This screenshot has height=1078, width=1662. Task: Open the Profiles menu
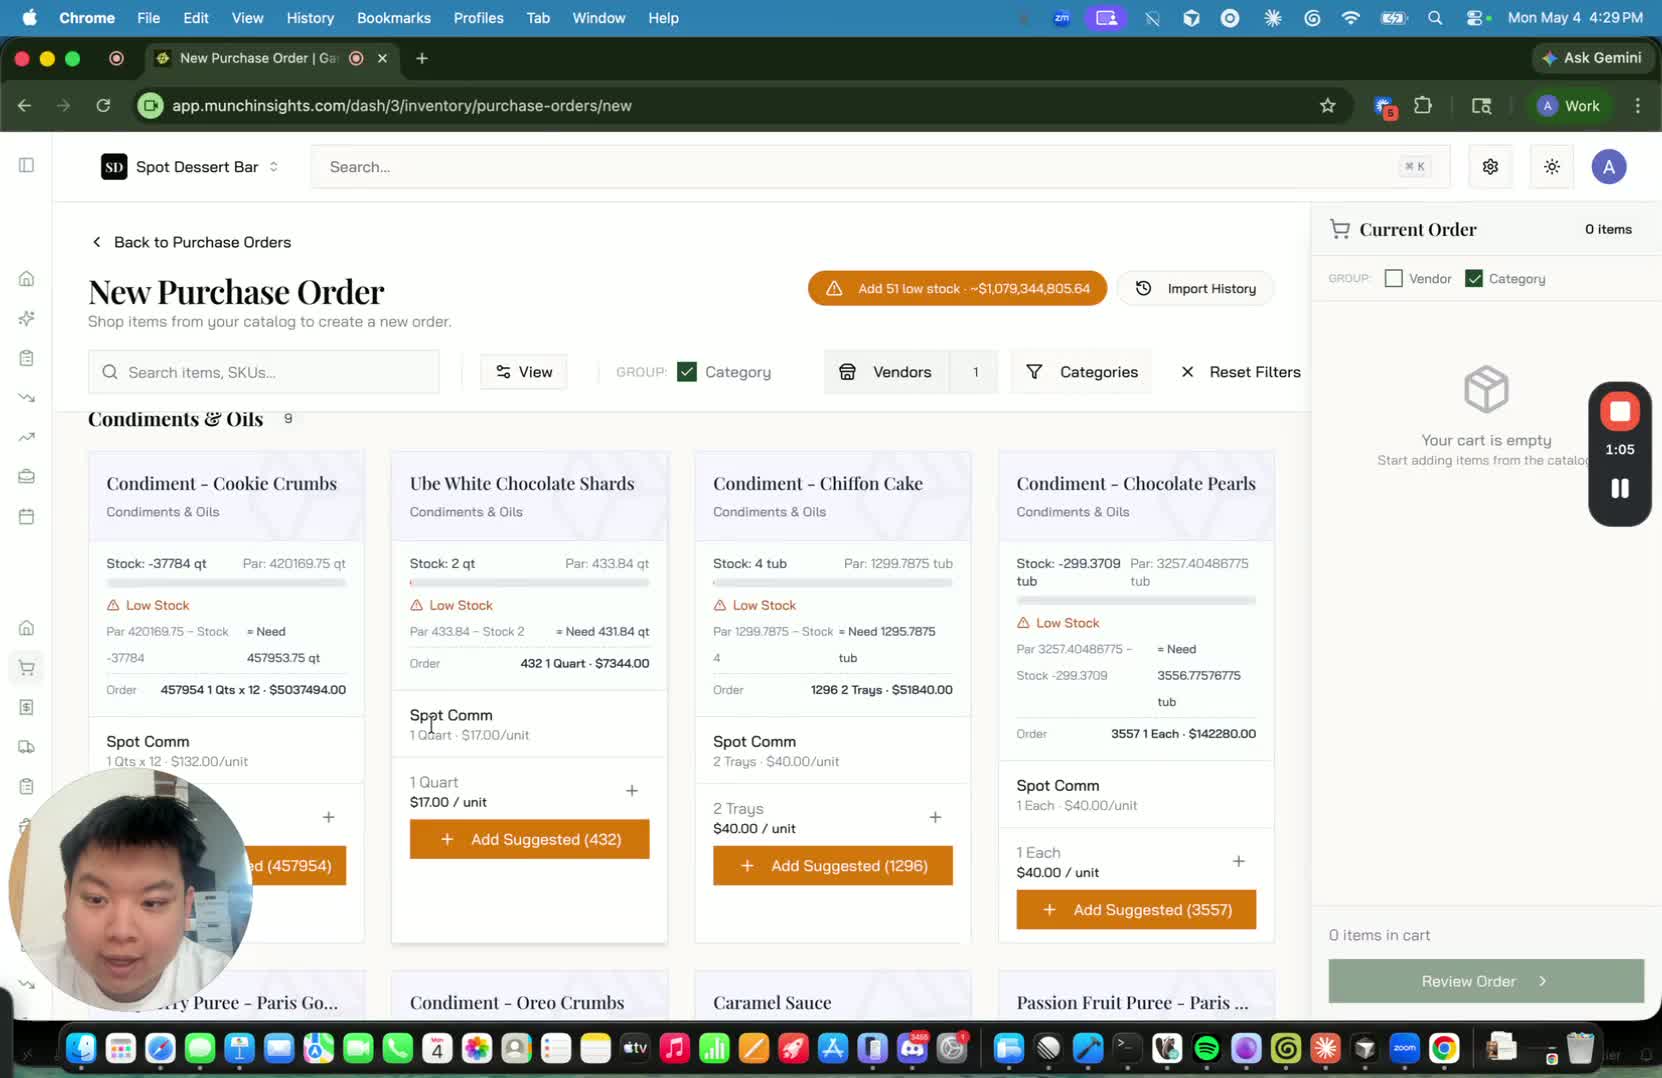(478, 18)
